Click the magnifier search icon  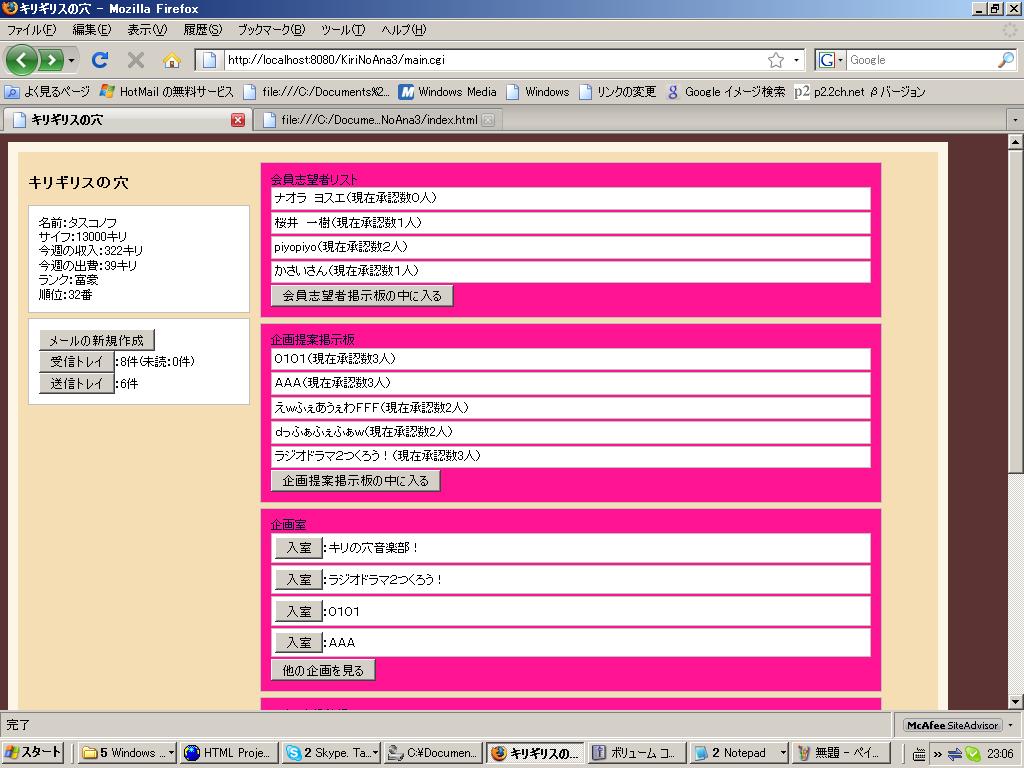[x=1006, y=60]
